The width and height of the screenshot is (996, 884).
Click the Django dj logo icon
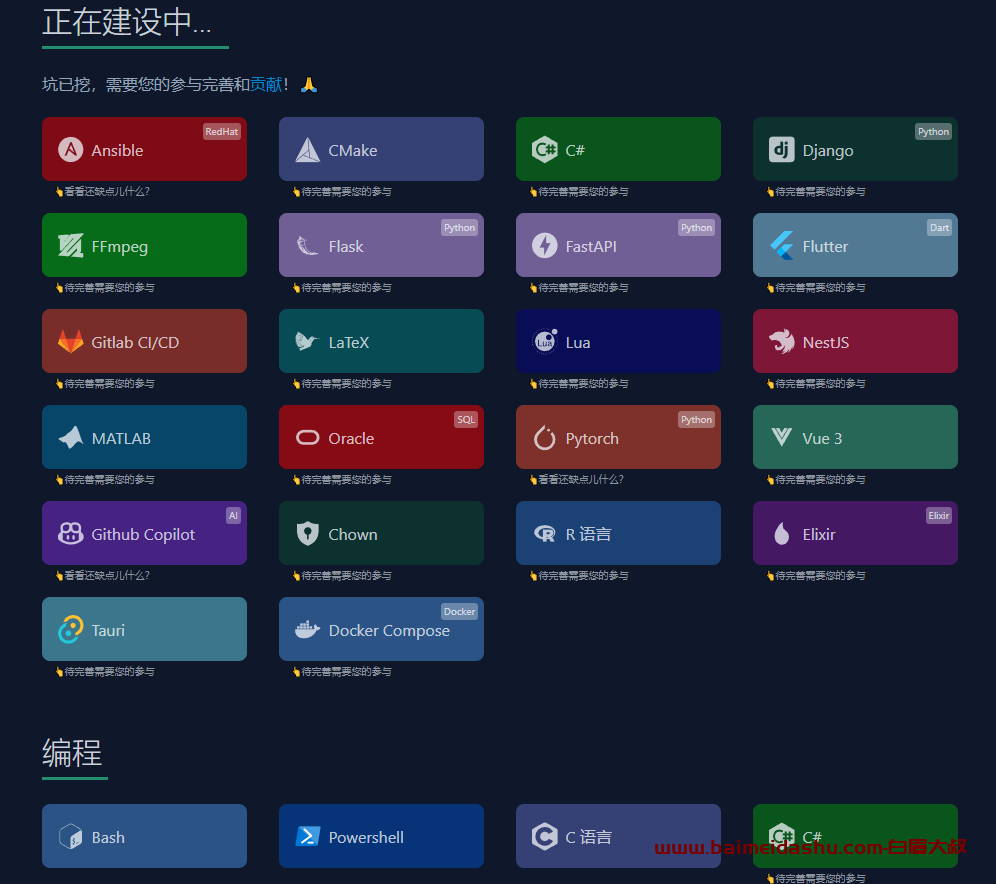[x=781, y=150]
